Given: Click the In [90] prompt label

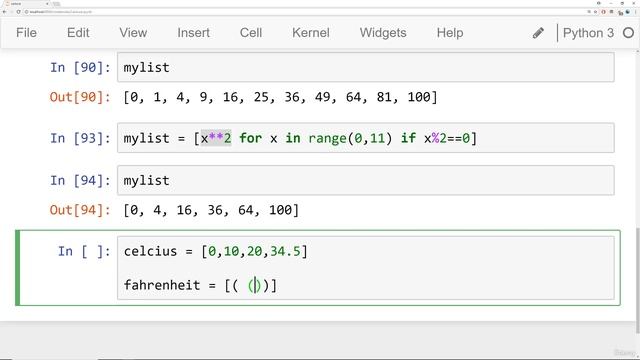Looking at the screenshot, I should (80, 67).
